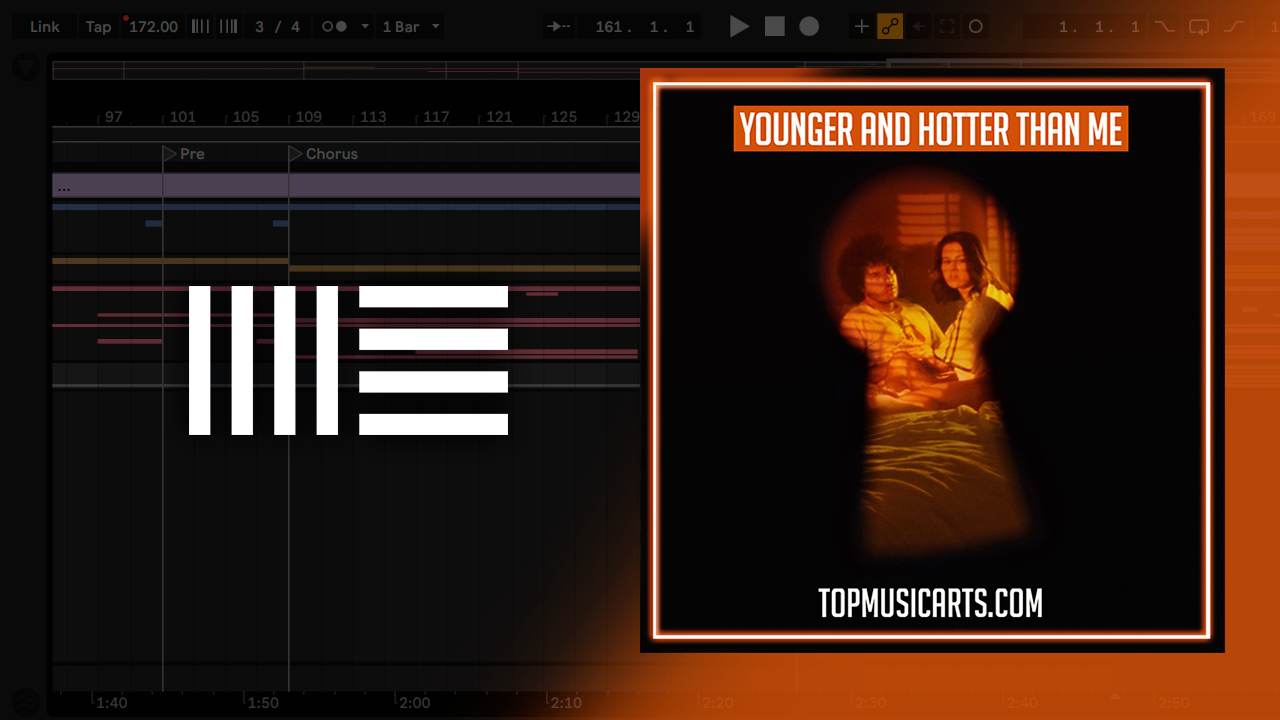Click the Punch-In switch icon
Screen dimensions: 1280x720
(x=1164, y=27)
